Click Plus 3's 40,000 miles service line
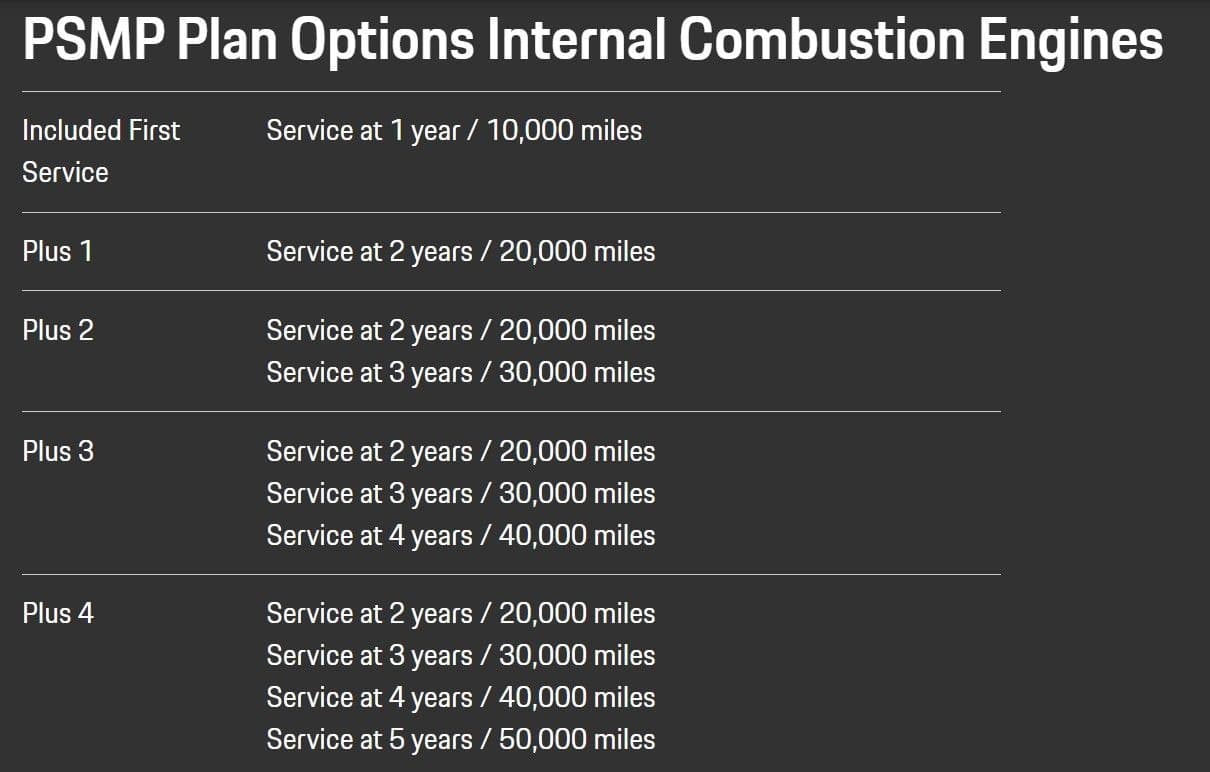The width and height of the screenshot is (1210, 772). coord(460,536)
